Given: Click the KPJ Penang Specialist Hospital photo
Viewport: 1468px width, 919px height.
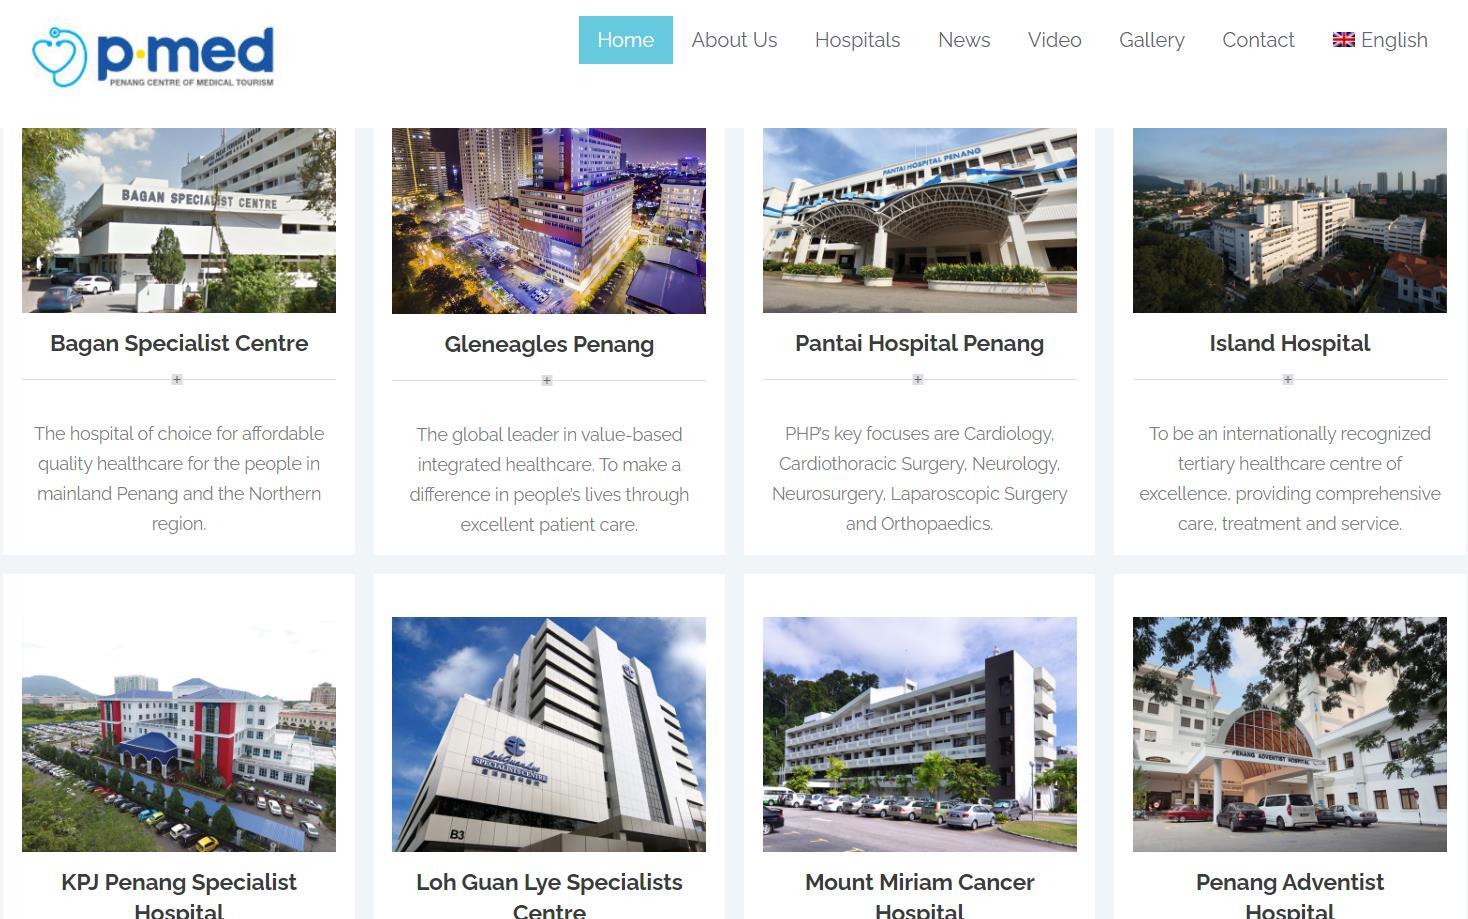Looking at the screenshot, I should tap(179, 734).
